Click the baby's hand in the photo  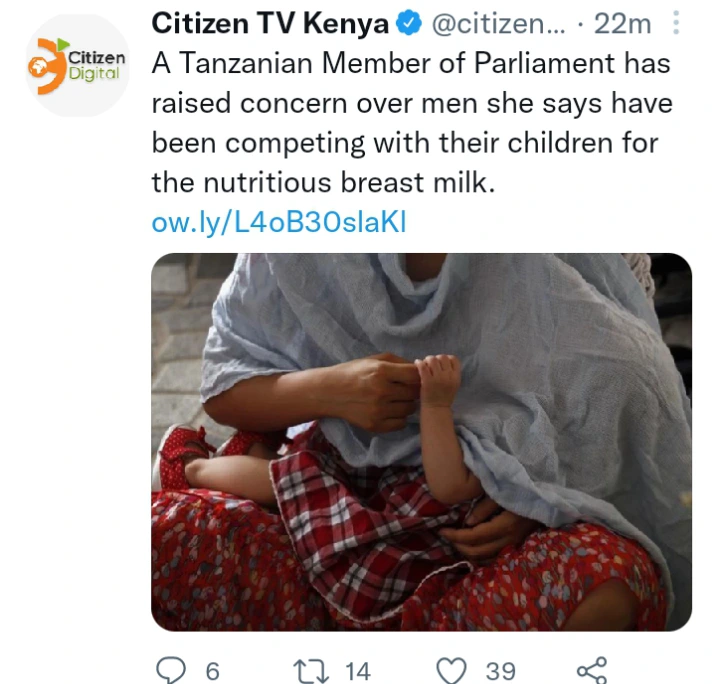click(438, 379)
